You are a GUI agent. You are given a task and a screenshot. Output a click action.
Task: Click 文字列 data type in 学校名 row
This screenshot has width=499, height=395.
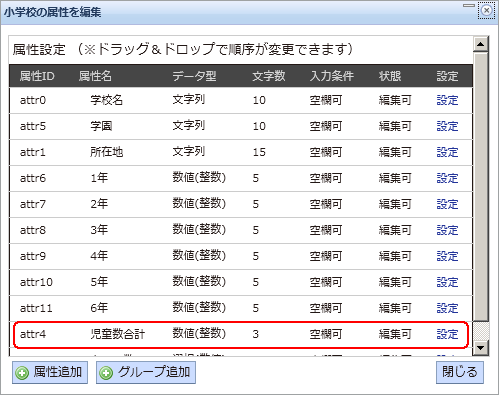[x=189, y=100]
